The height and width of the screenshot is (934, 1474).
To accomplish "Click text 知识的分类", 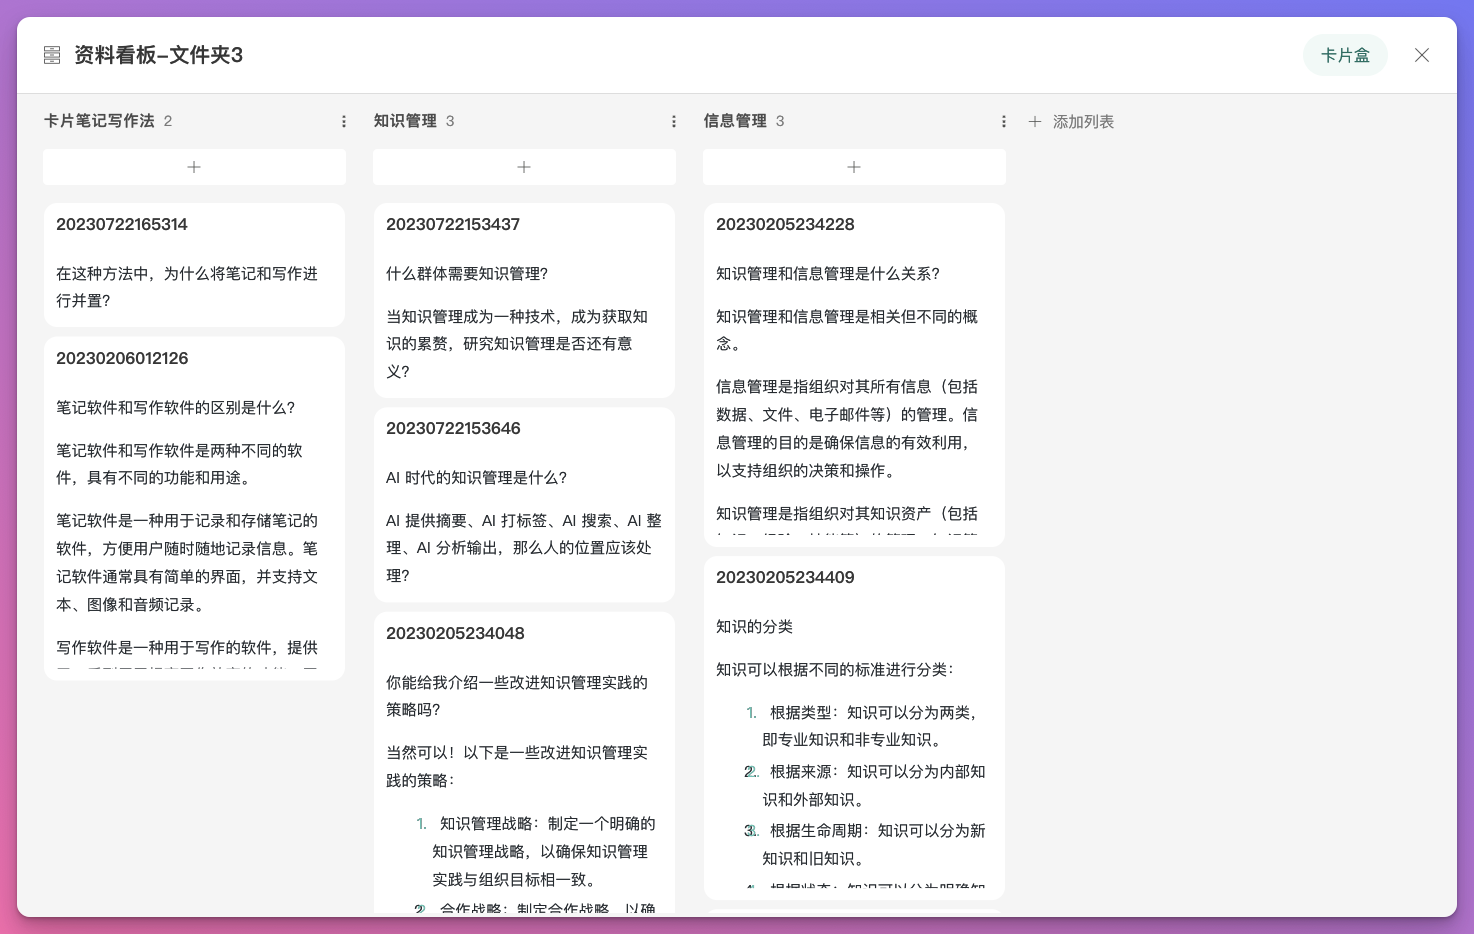I will click(x=754, y=626).
